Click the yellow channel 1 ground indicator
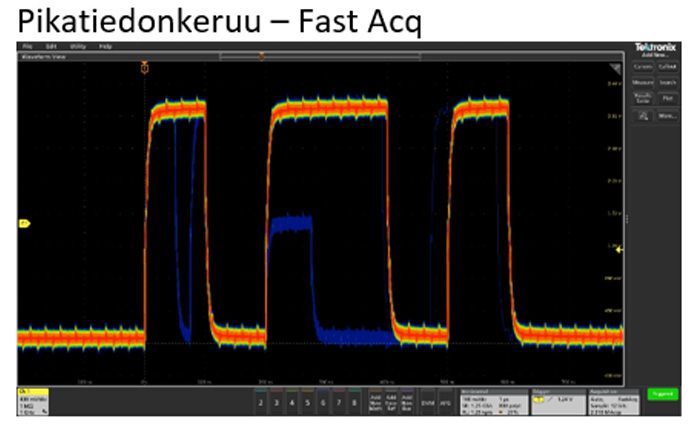The height and width of the screenshot is (430, 700). (x=24, y=223)
